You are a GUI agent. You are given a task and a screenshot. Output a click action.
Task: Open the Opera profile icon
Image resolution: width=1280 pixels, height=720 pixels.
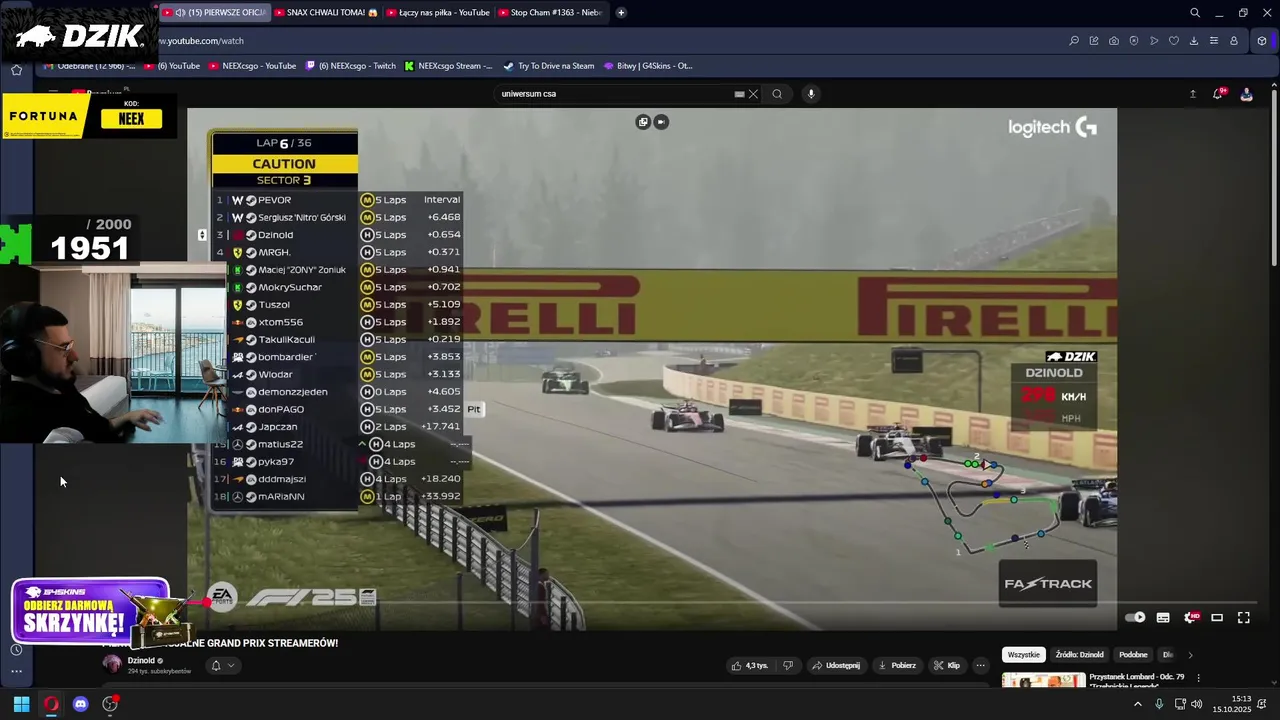[x=1234, y=41]
